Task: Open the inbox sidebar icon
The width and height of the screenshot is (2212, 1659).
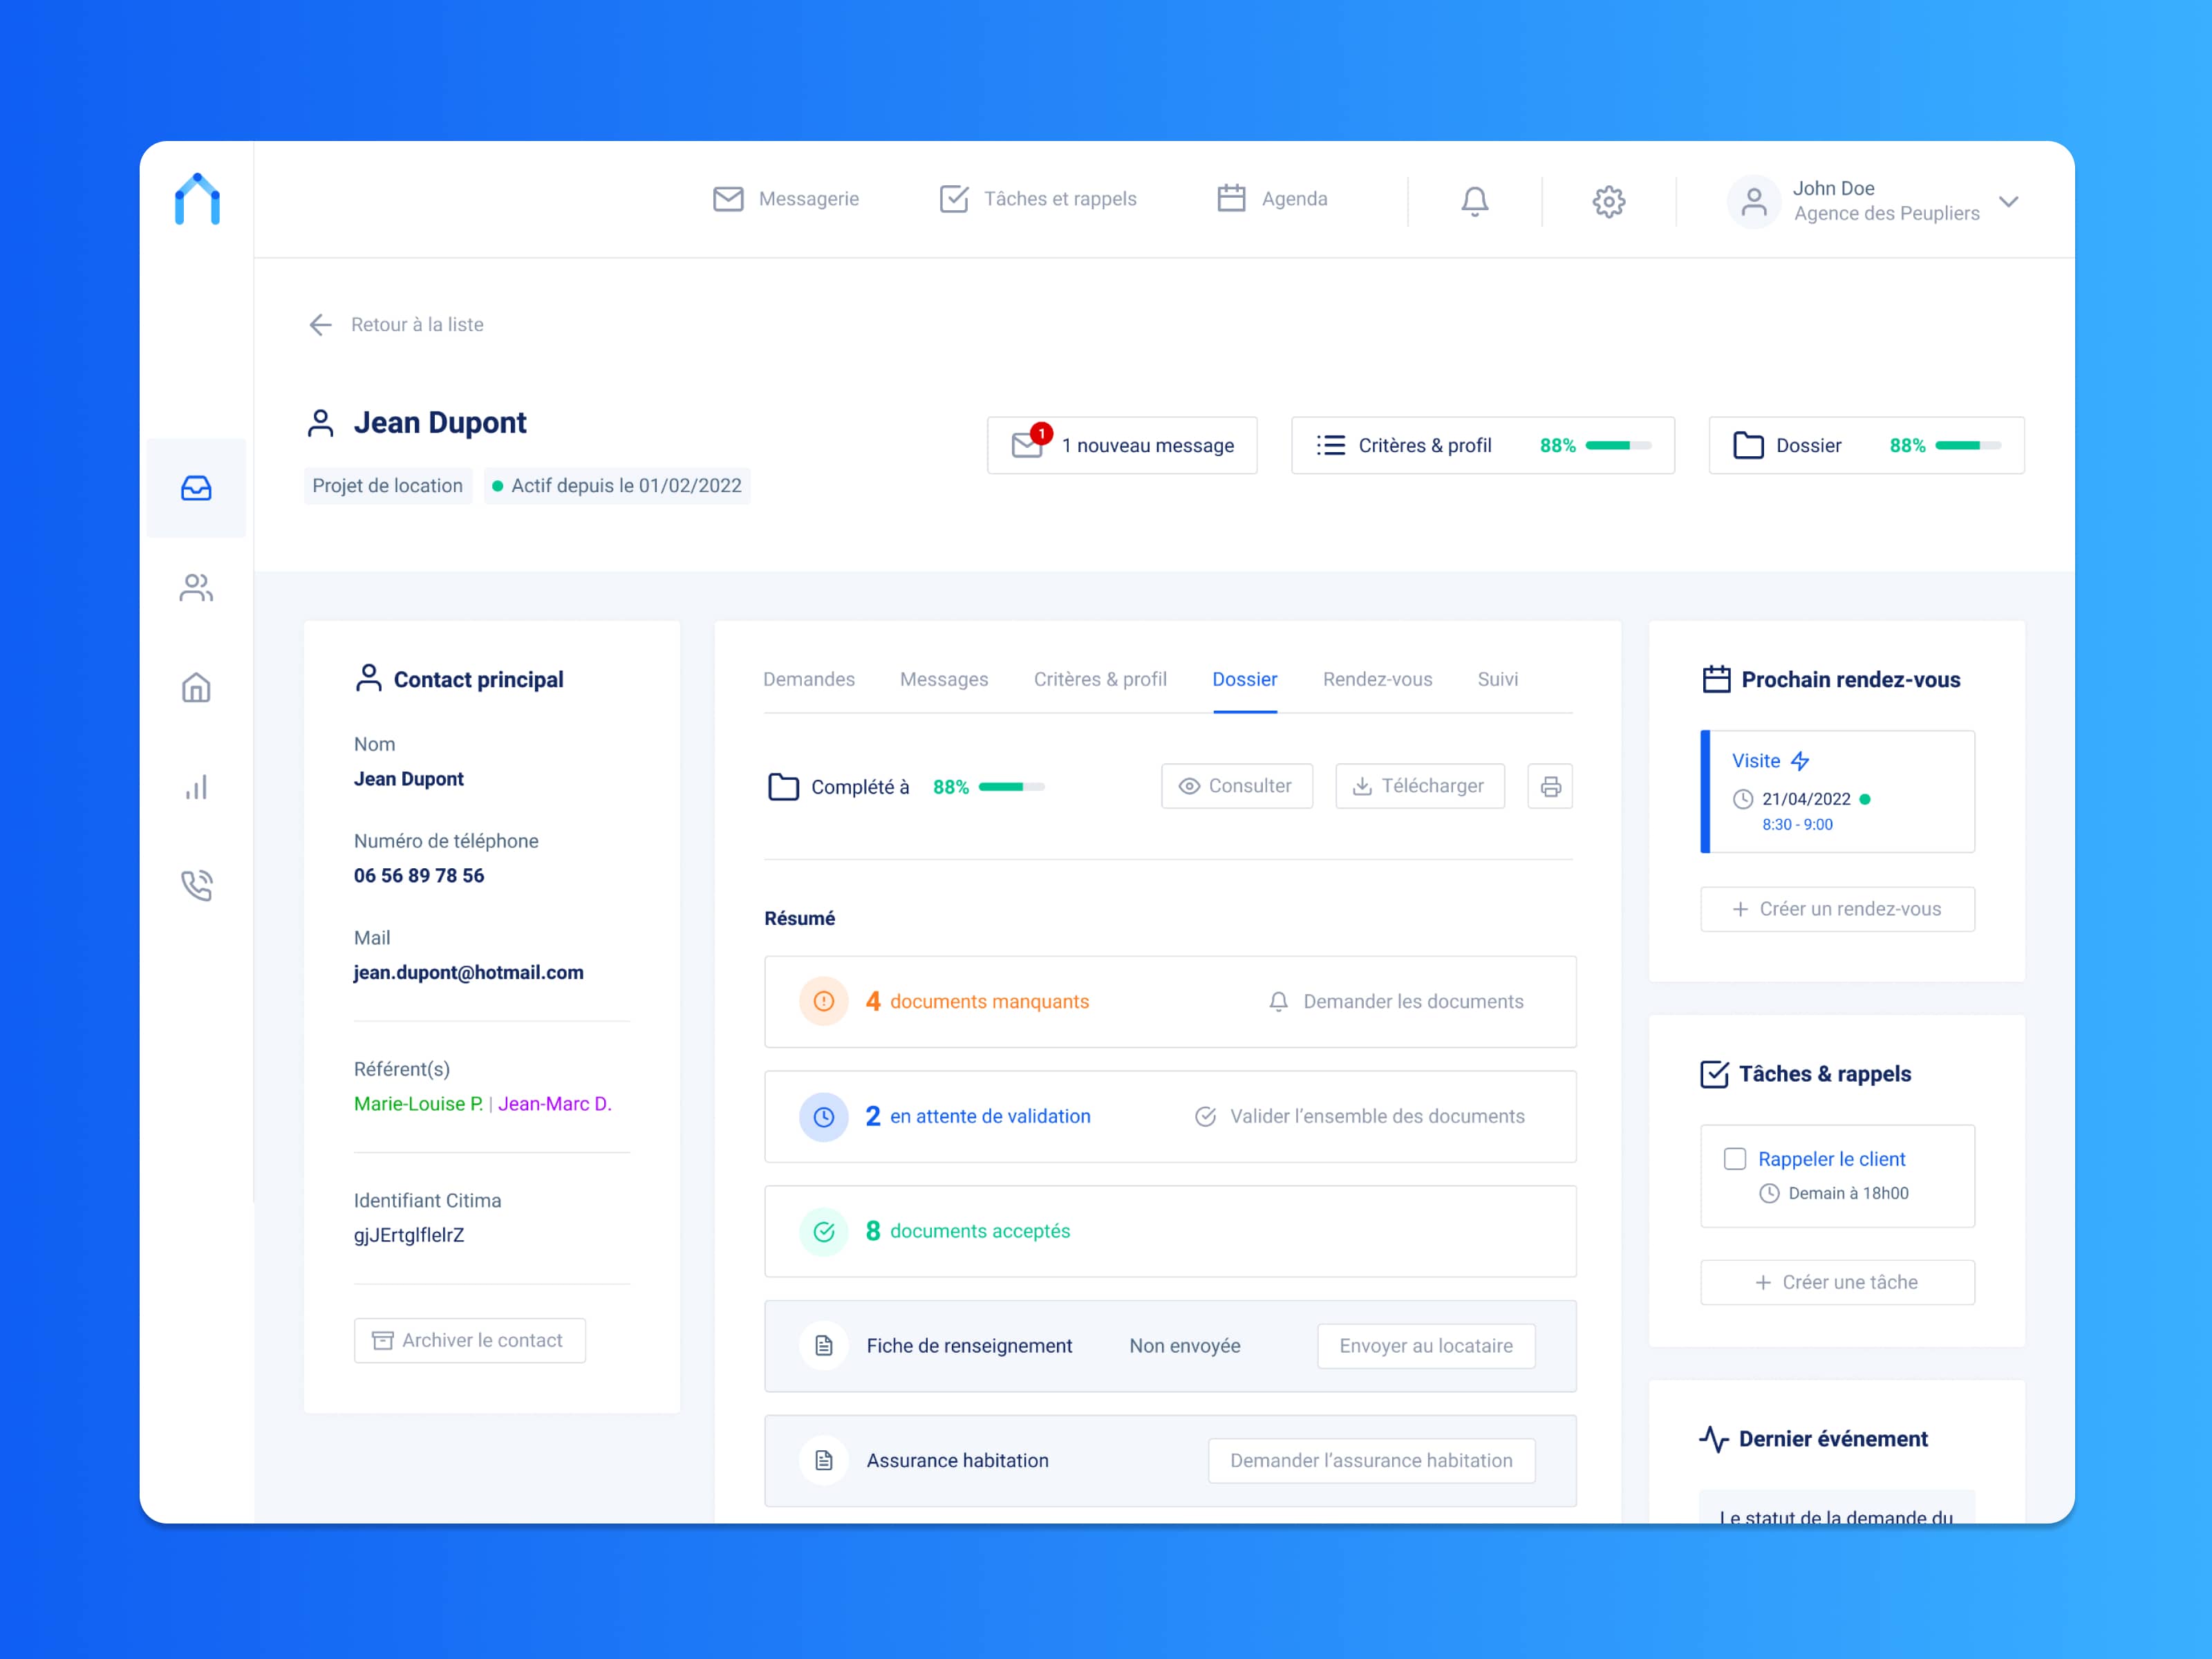Action: point(196,488)
